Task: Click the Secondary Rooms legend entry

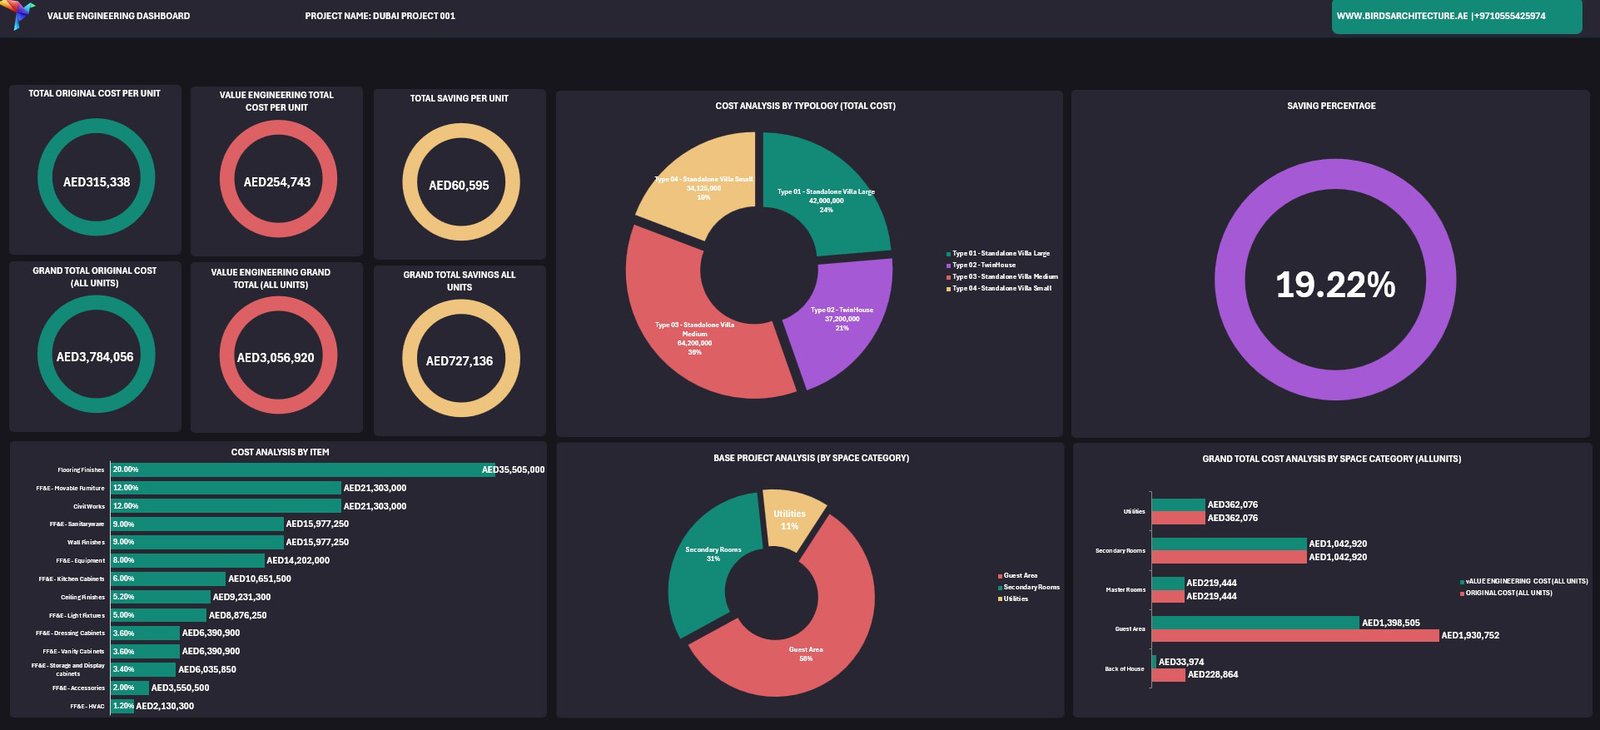Action: 1030,588
